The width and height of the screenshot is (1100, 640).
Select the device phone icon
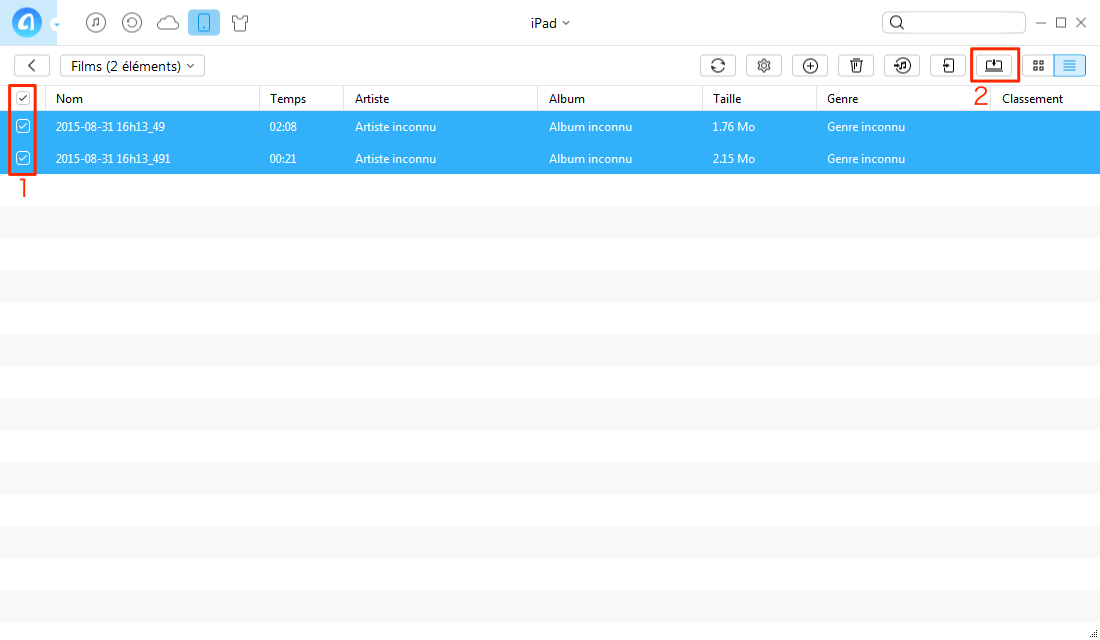point(203,23)
